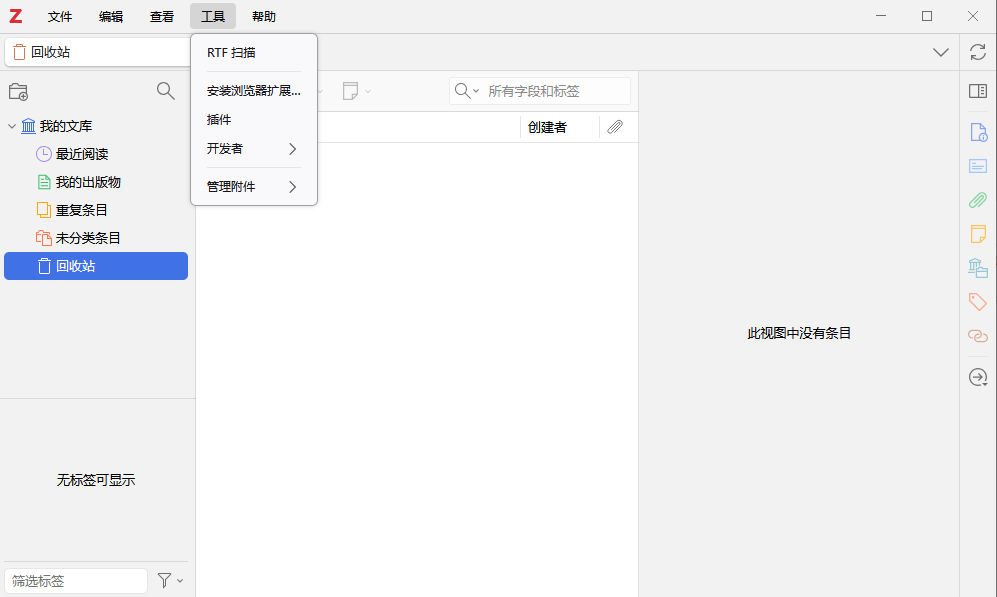Open the attachments paperclip side icon
The height and width of the screenshot is (597, 997).
click(978, 200)
